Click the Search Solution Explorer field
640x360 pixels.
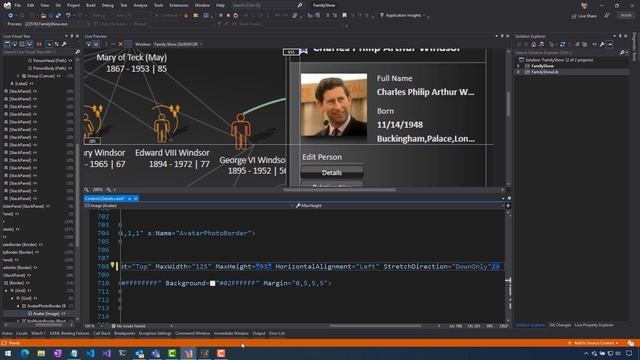click(x=567, y=53)
